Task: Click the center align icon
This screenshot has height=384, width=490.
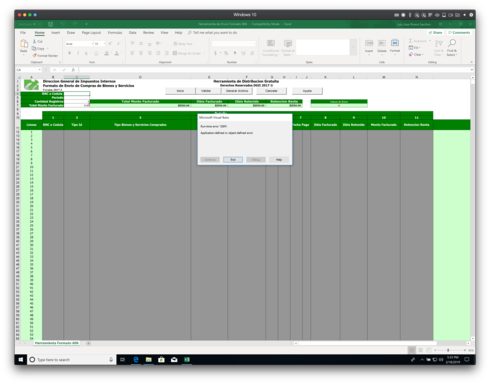Action: click(141, 53)
